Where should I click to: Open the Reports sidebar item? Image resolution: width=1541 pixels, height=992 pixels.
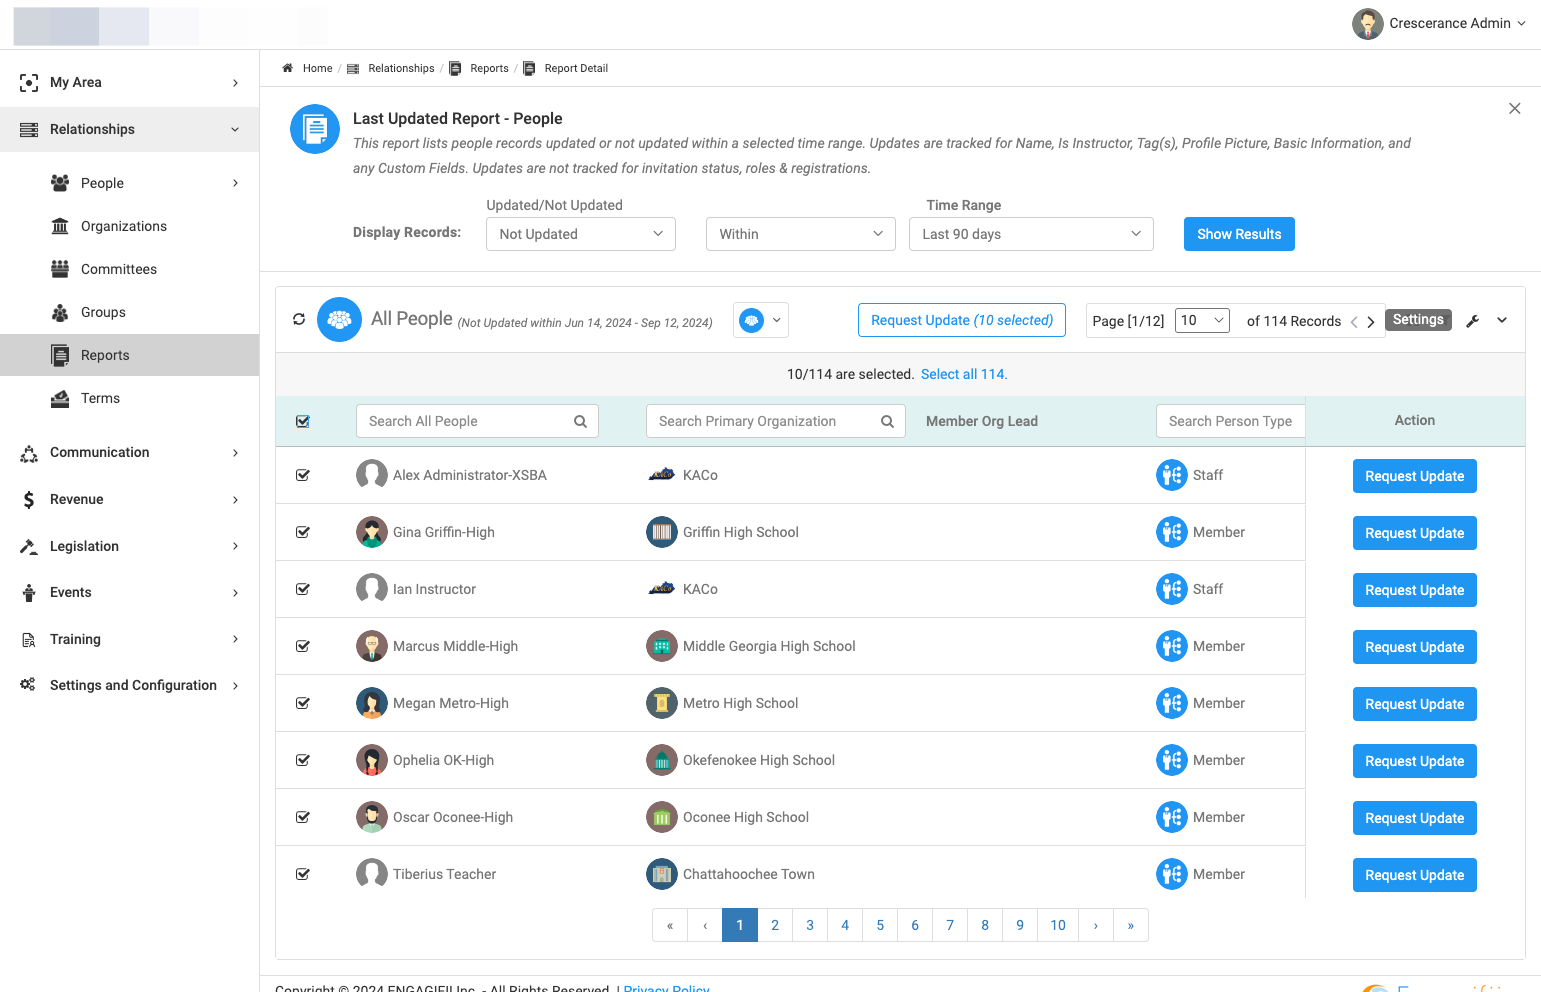tap(130, 355)
